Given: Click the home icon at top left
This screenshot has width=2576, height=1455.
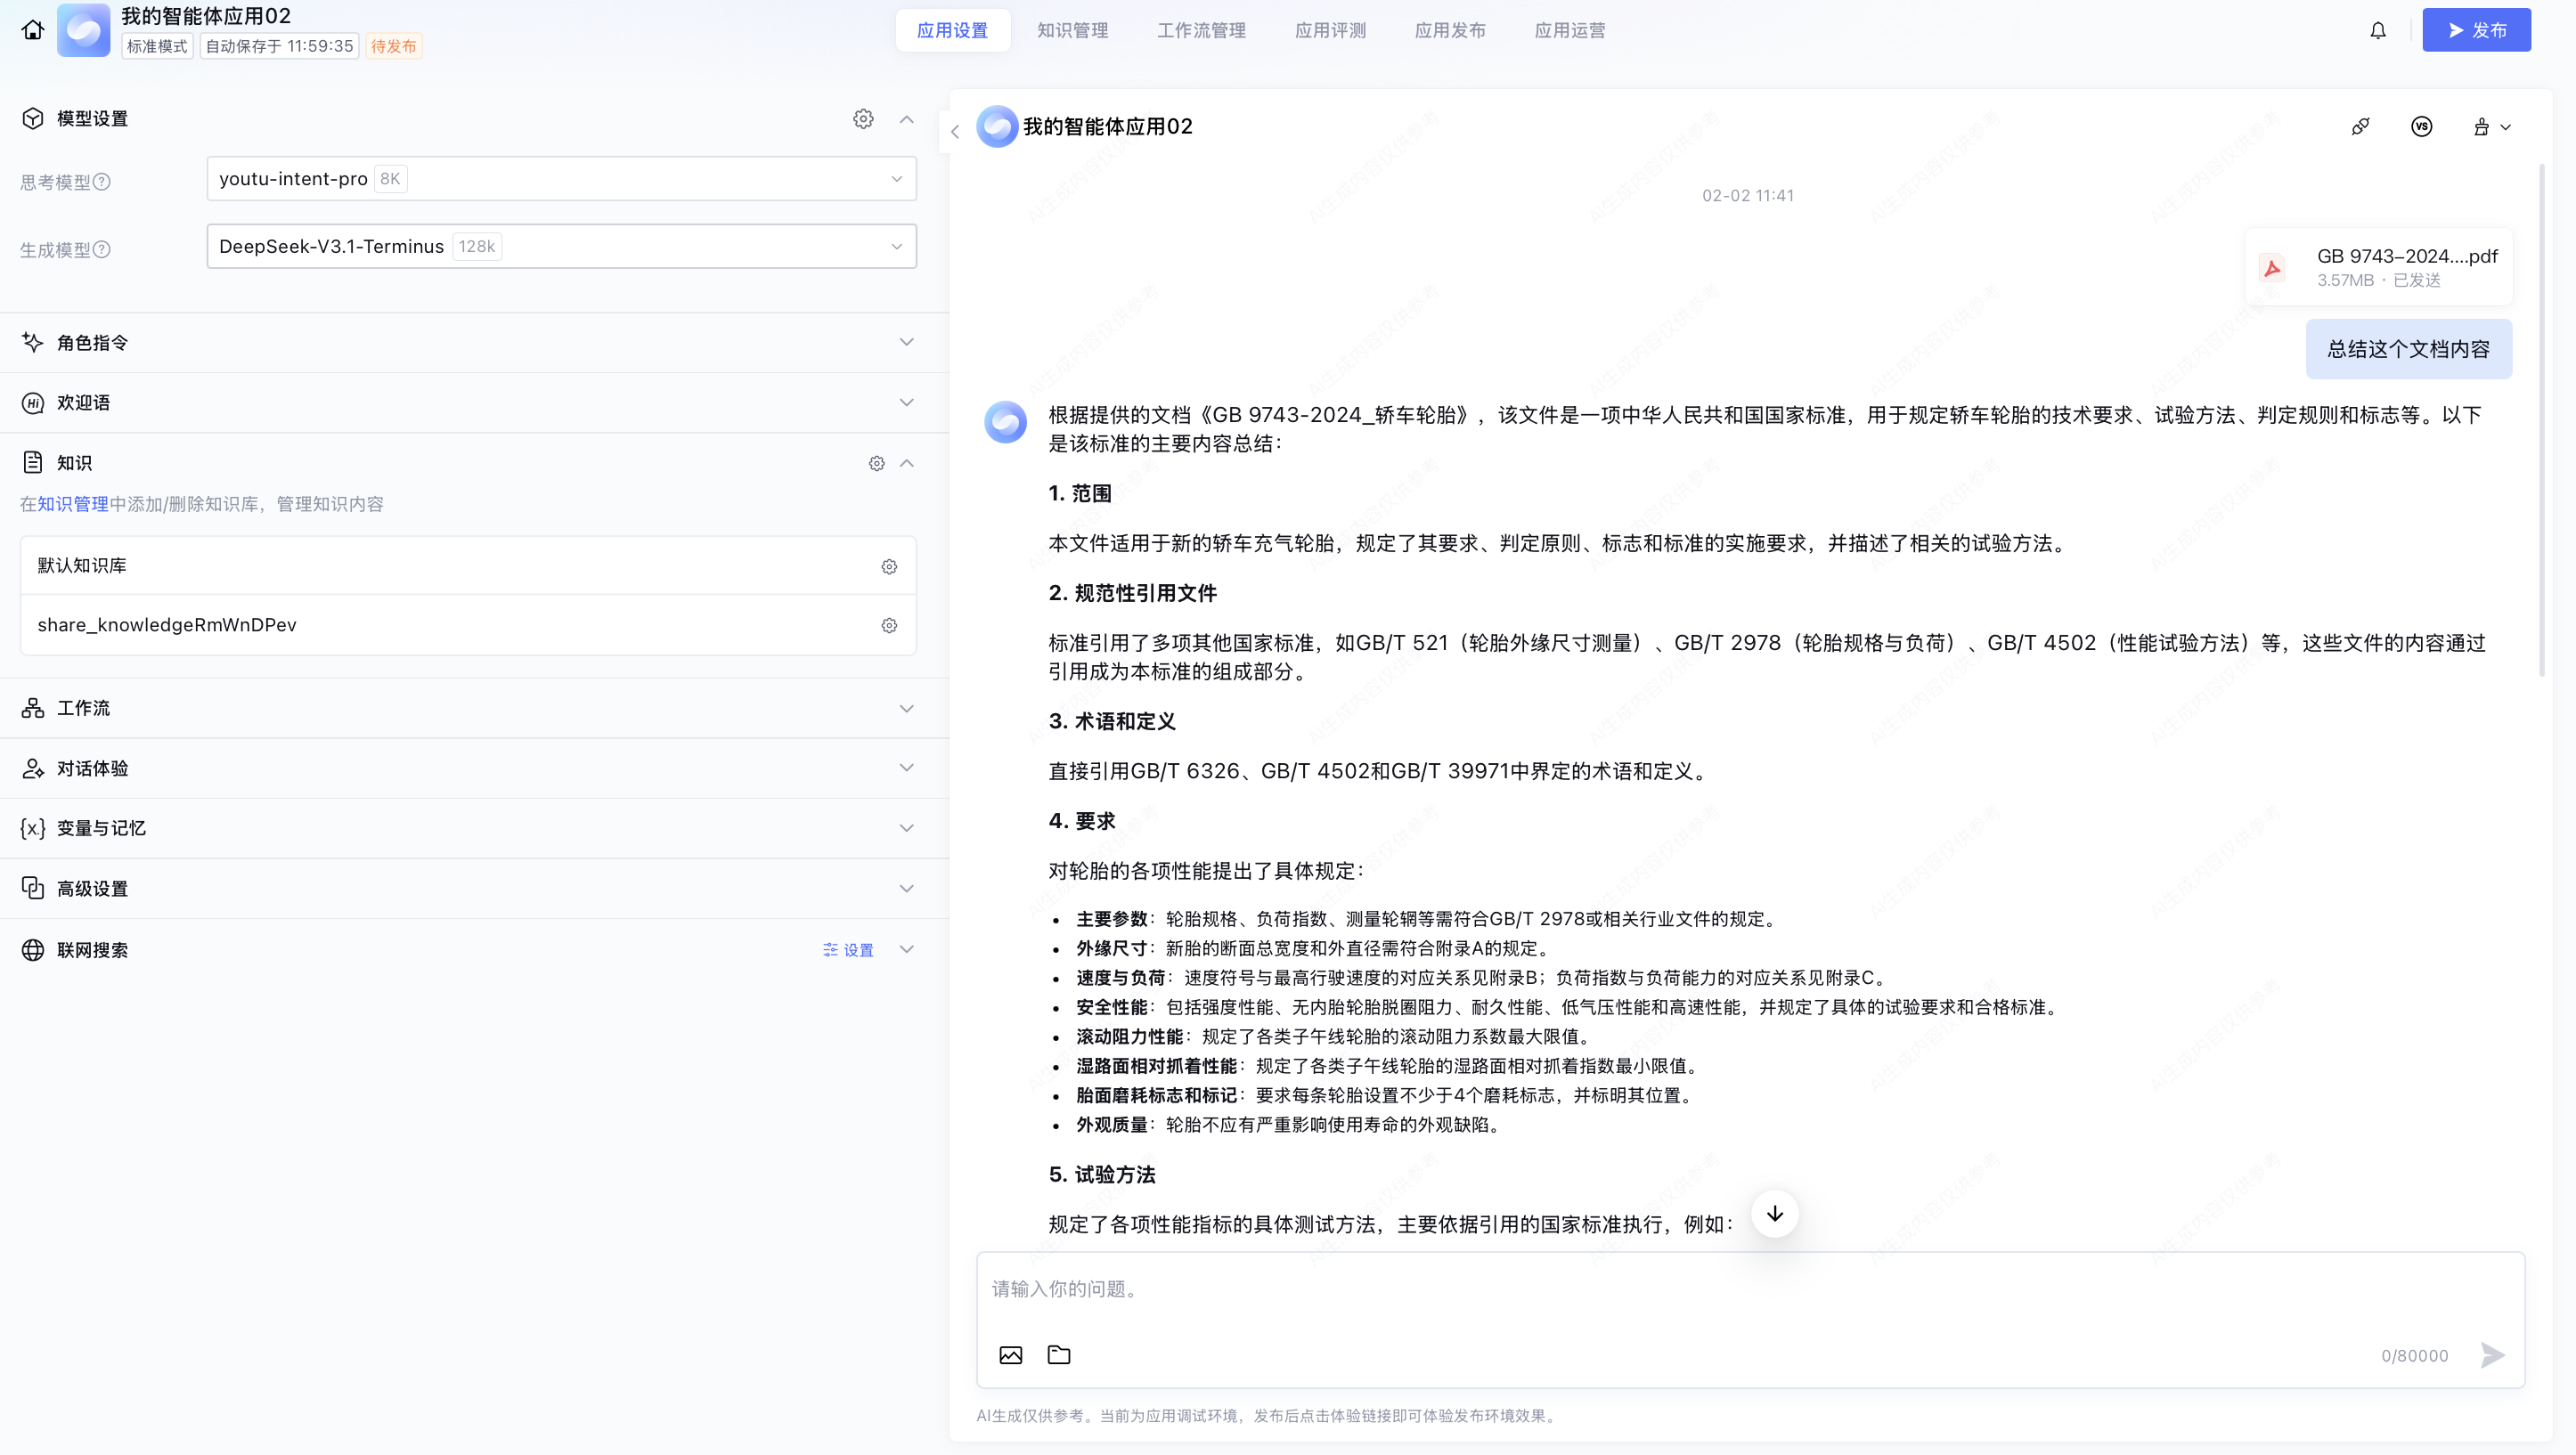Looking at the screenshot, I should pos(33,30).
